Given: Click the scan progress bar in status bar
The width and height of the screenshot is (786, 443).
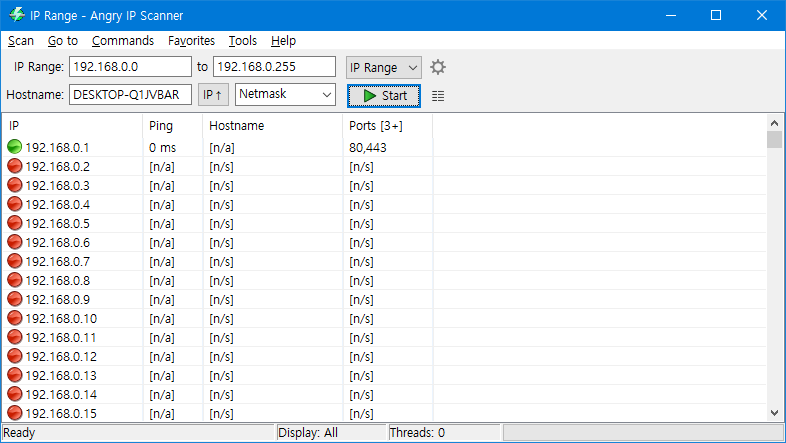Looking at the screenshot, I should pyautogui.click(x=643, y=432).
